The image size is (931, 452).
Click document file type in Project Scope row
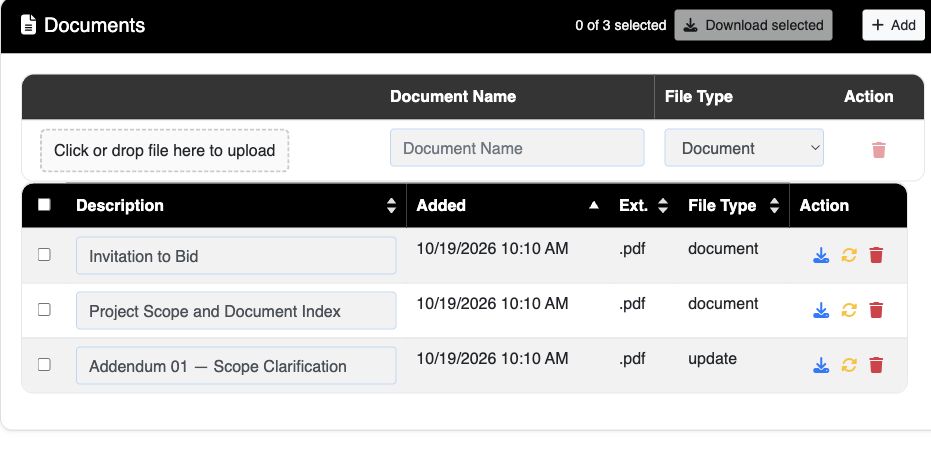pyautogui.click(x=723, y=304)
